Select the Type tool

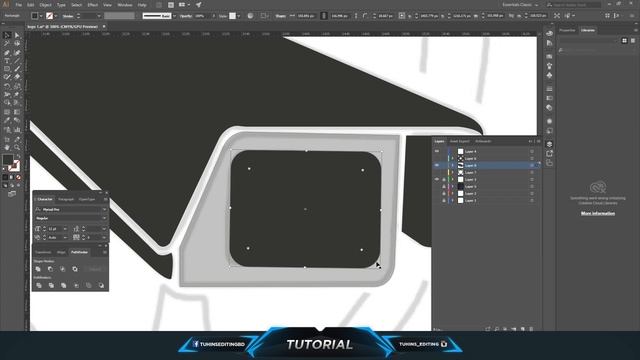7,61
